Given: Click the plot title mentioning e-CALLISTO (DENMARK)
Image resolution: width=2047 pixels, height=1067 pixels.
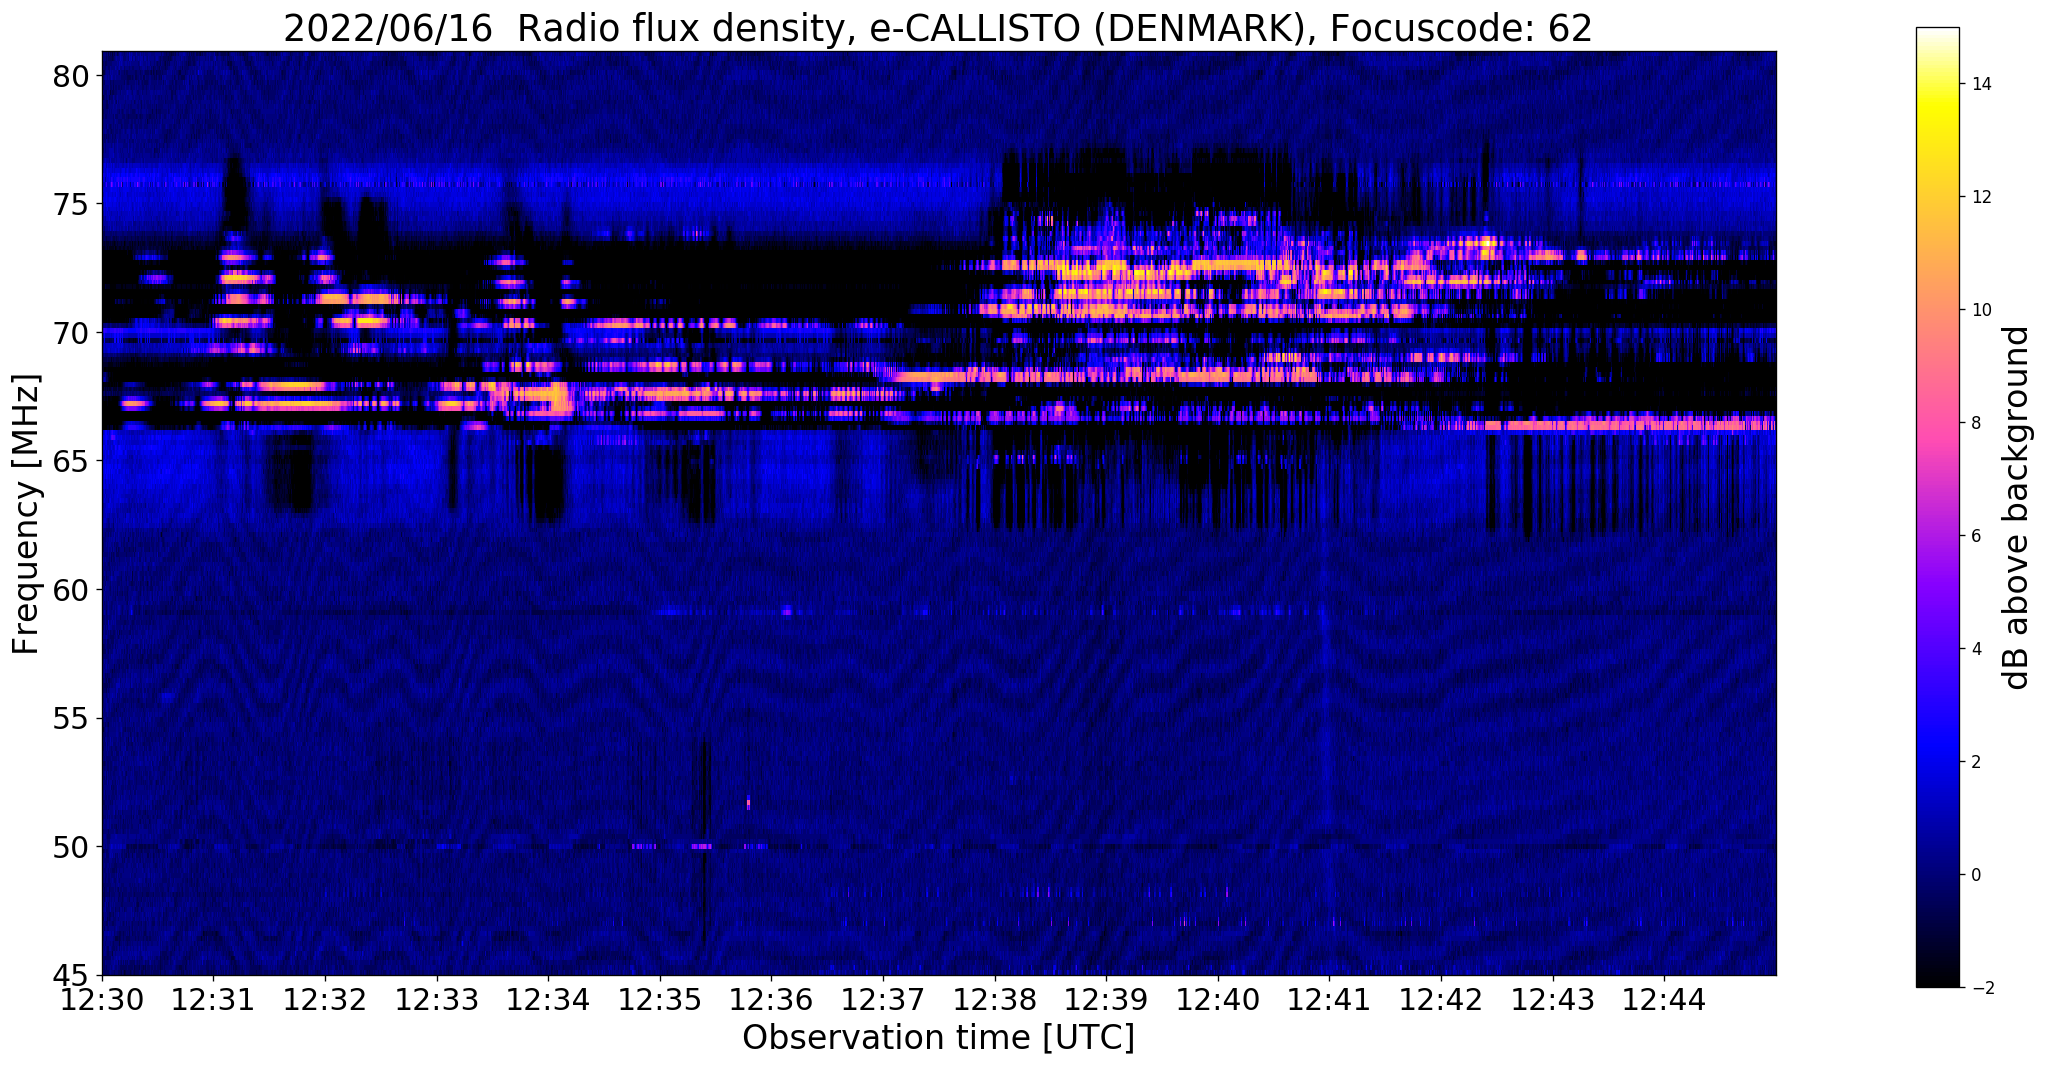Looking at the screenshot, I should click(938, 27).
